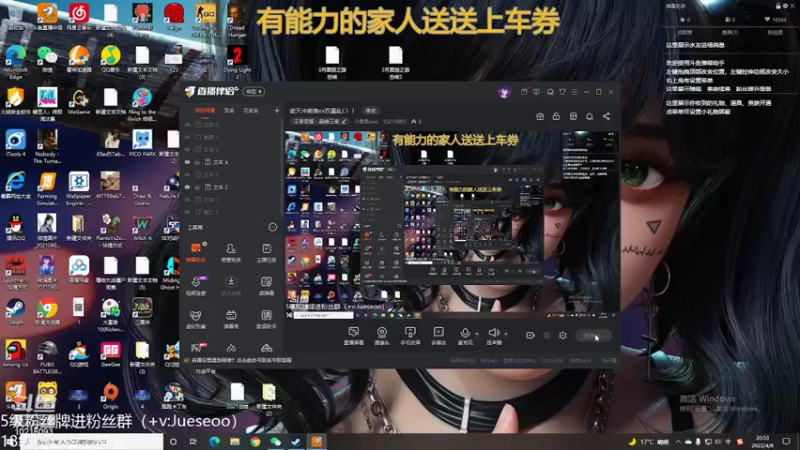Toggle visibility eye for 文本 1 layer
This screenshot has height=450, width=800.
pos(187,199)
